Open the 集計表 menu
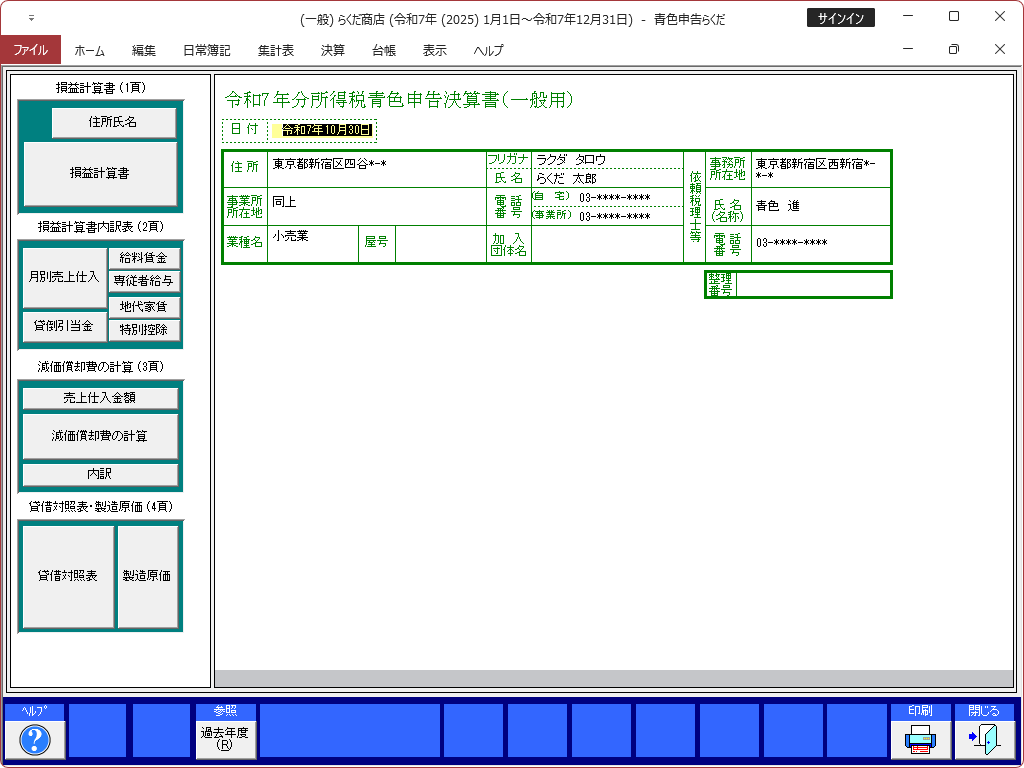 click(275, 50)
